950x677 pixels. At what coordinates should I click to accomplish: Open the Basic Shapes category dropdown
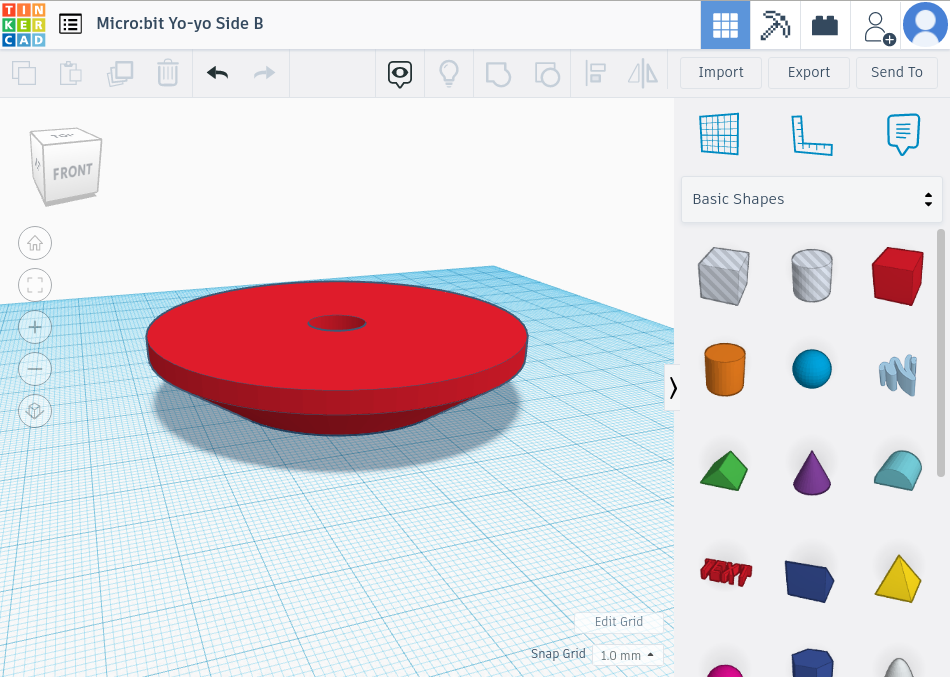[x=811, y=199]
